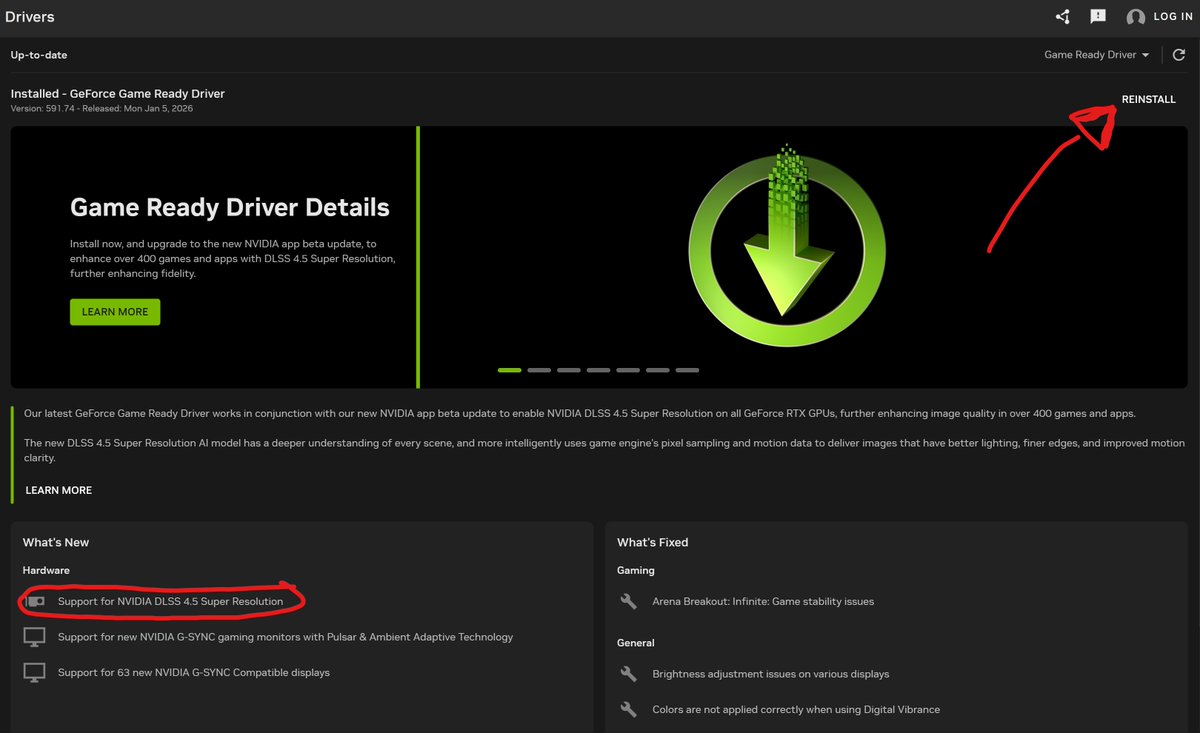Click wrench icon beside Arena Breakout fix

point(629,601)
